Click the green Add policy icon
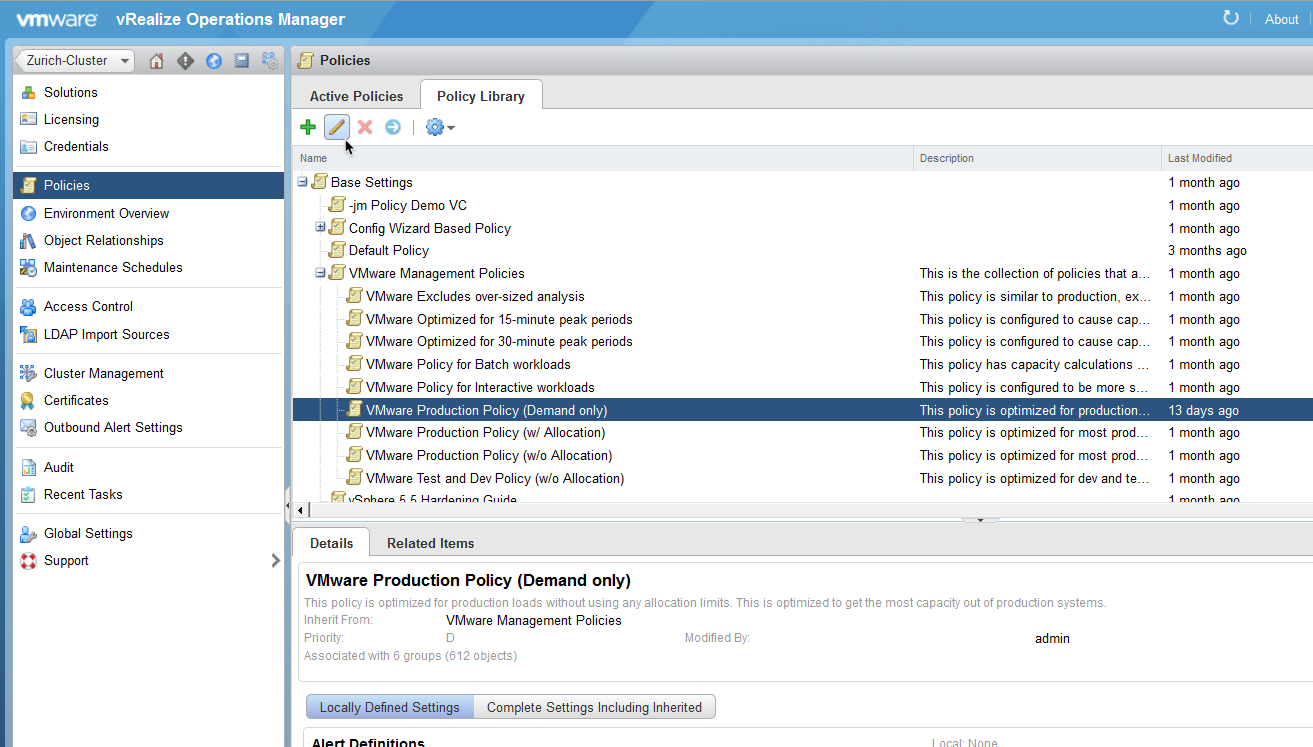The width and height of the screenshot is (1313, 747). (308, 127)
